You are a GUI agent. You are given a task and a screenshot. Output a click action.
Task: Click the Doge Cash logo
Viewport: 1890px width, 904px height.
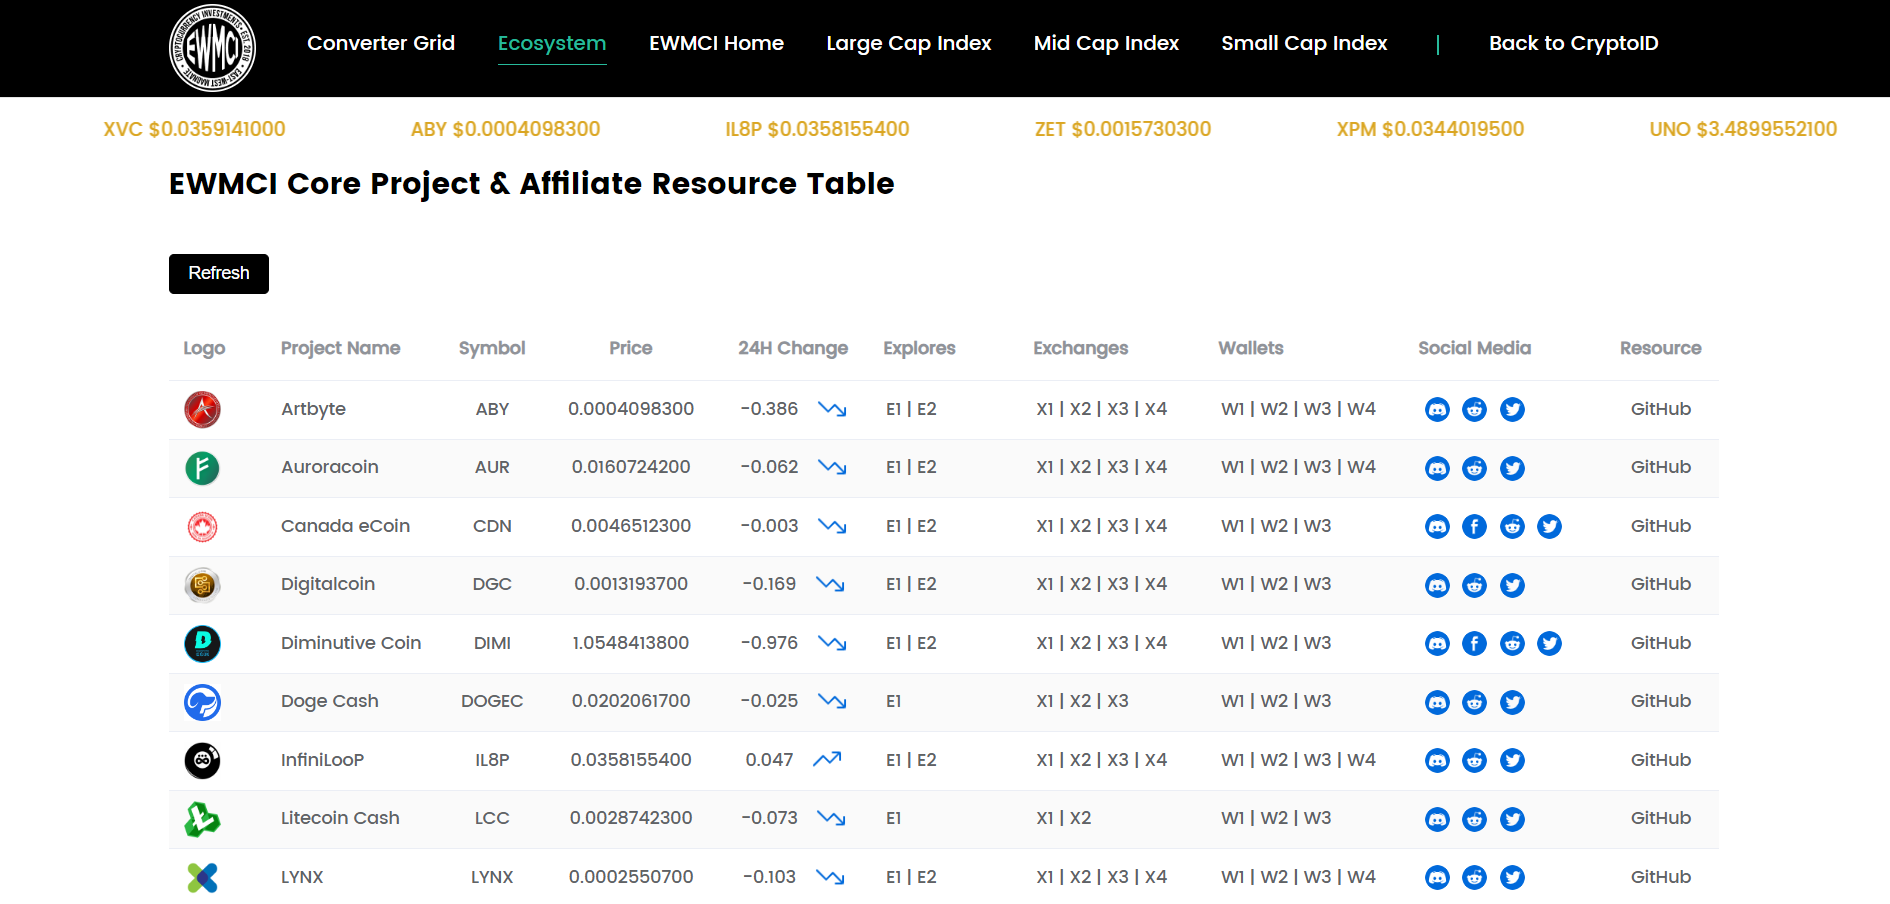[x=202, y=702]
